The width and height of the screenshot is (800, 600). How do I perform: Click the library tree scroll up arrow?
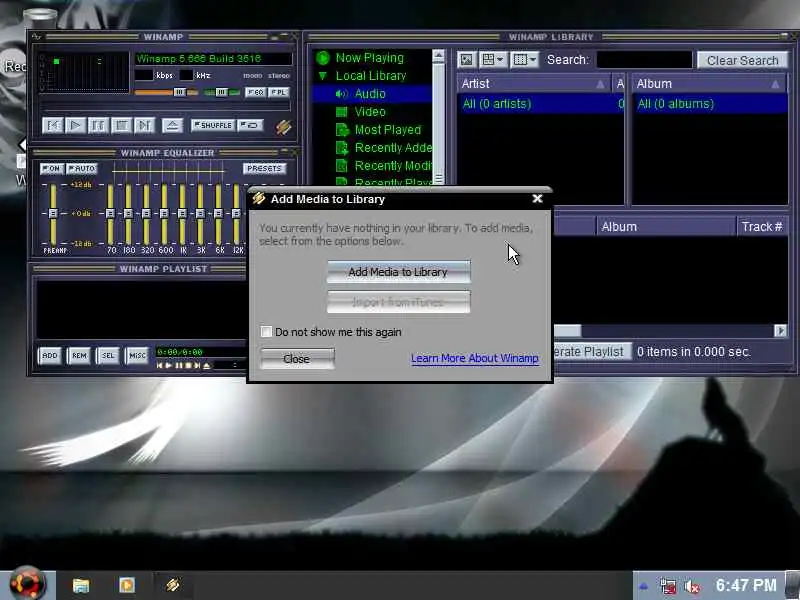point(438,56)
